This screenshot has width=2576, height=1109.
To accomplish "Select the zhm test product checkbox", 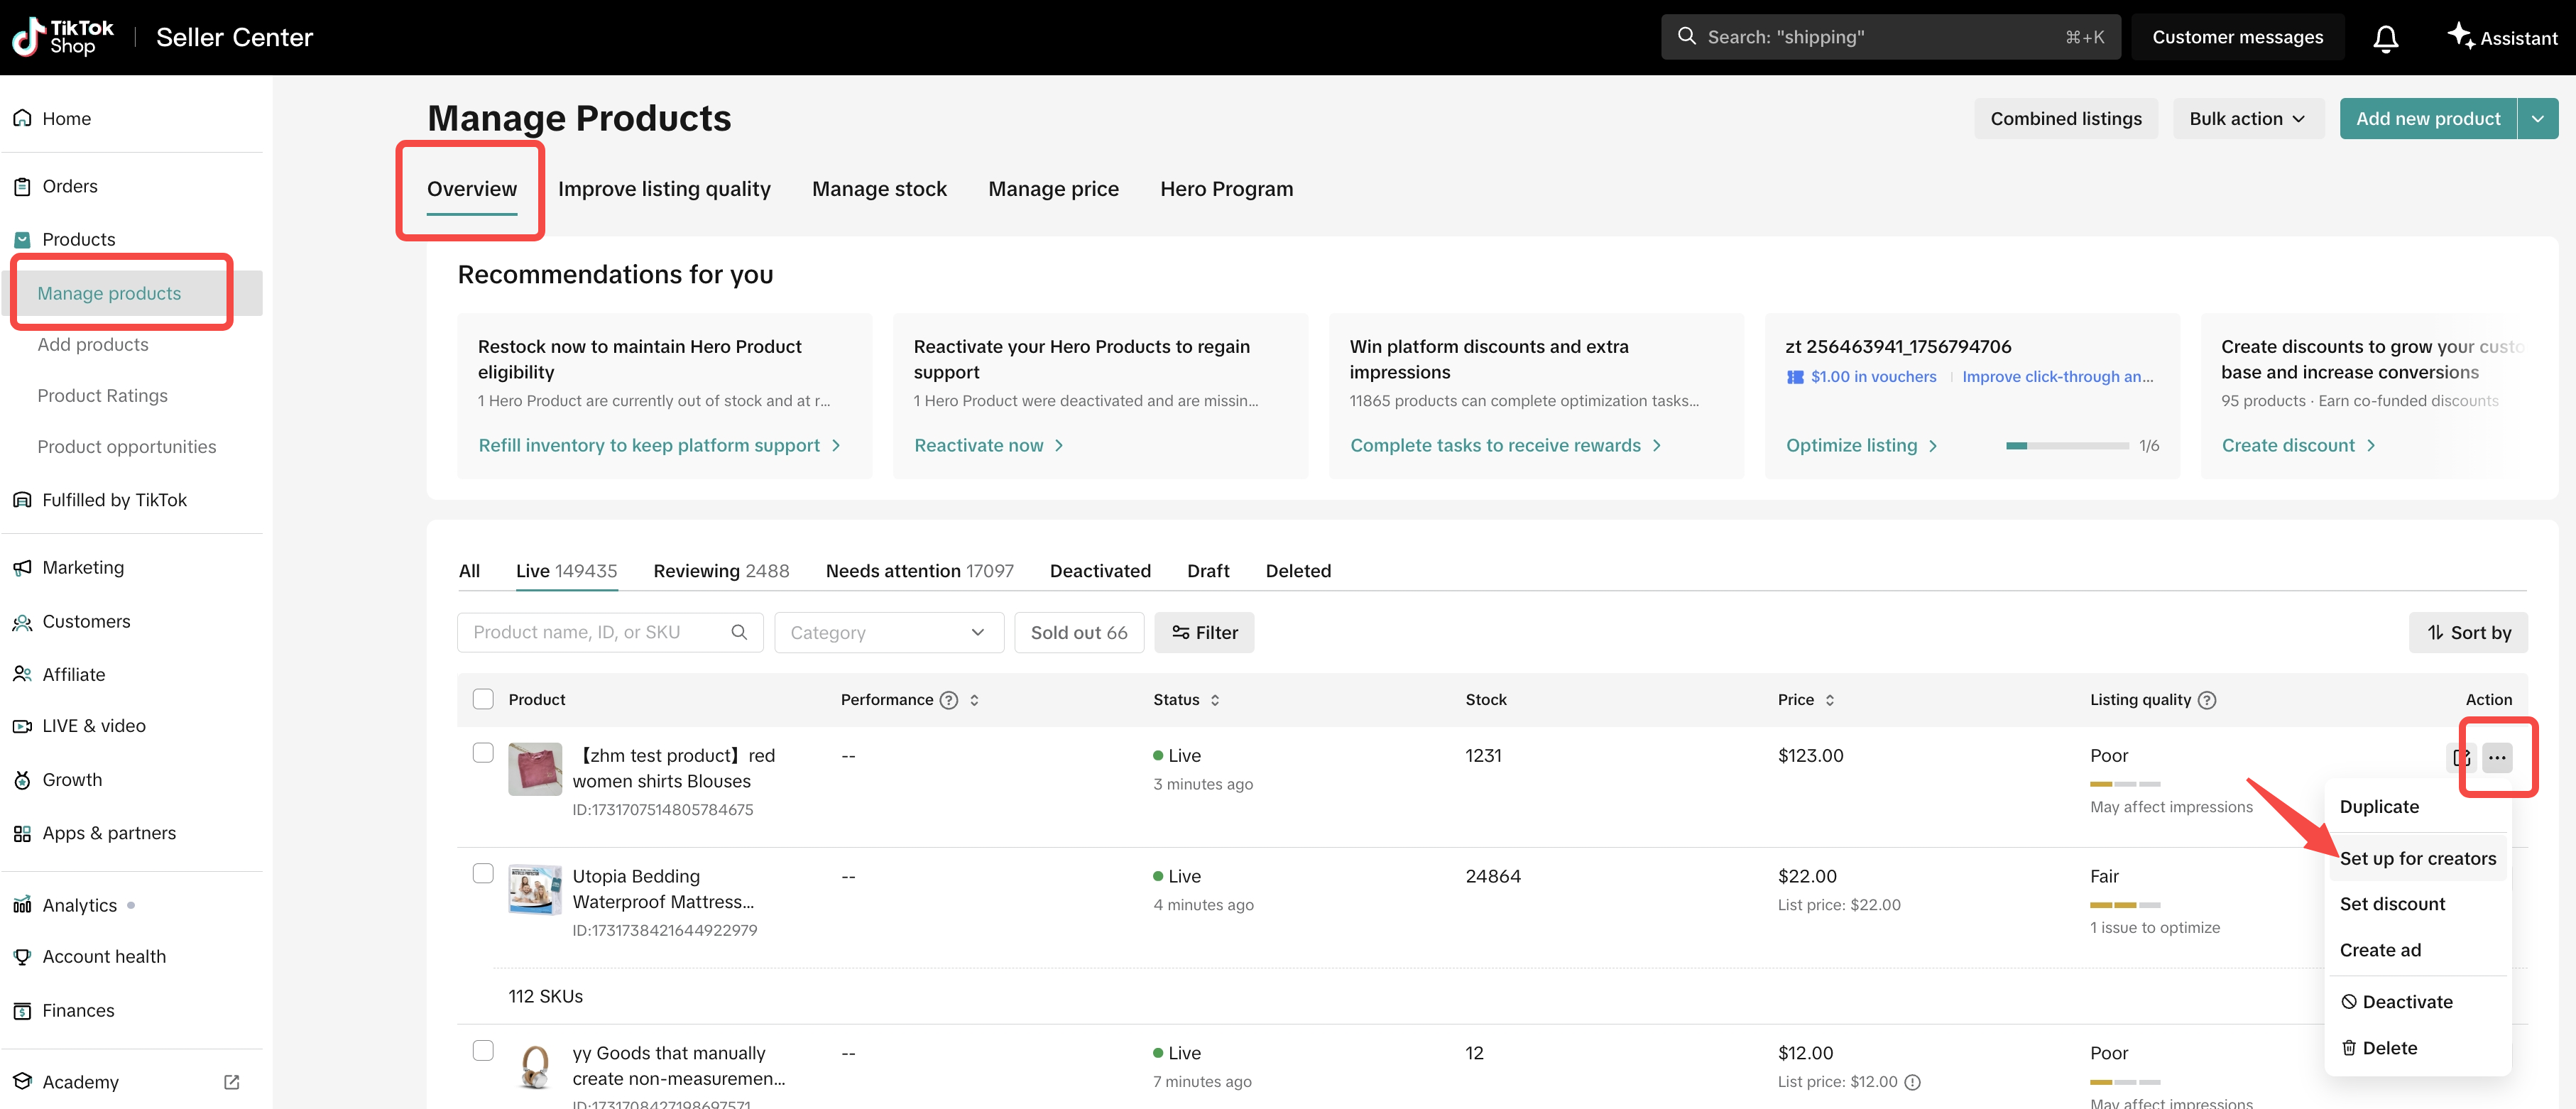I will [x=483, y=753].
